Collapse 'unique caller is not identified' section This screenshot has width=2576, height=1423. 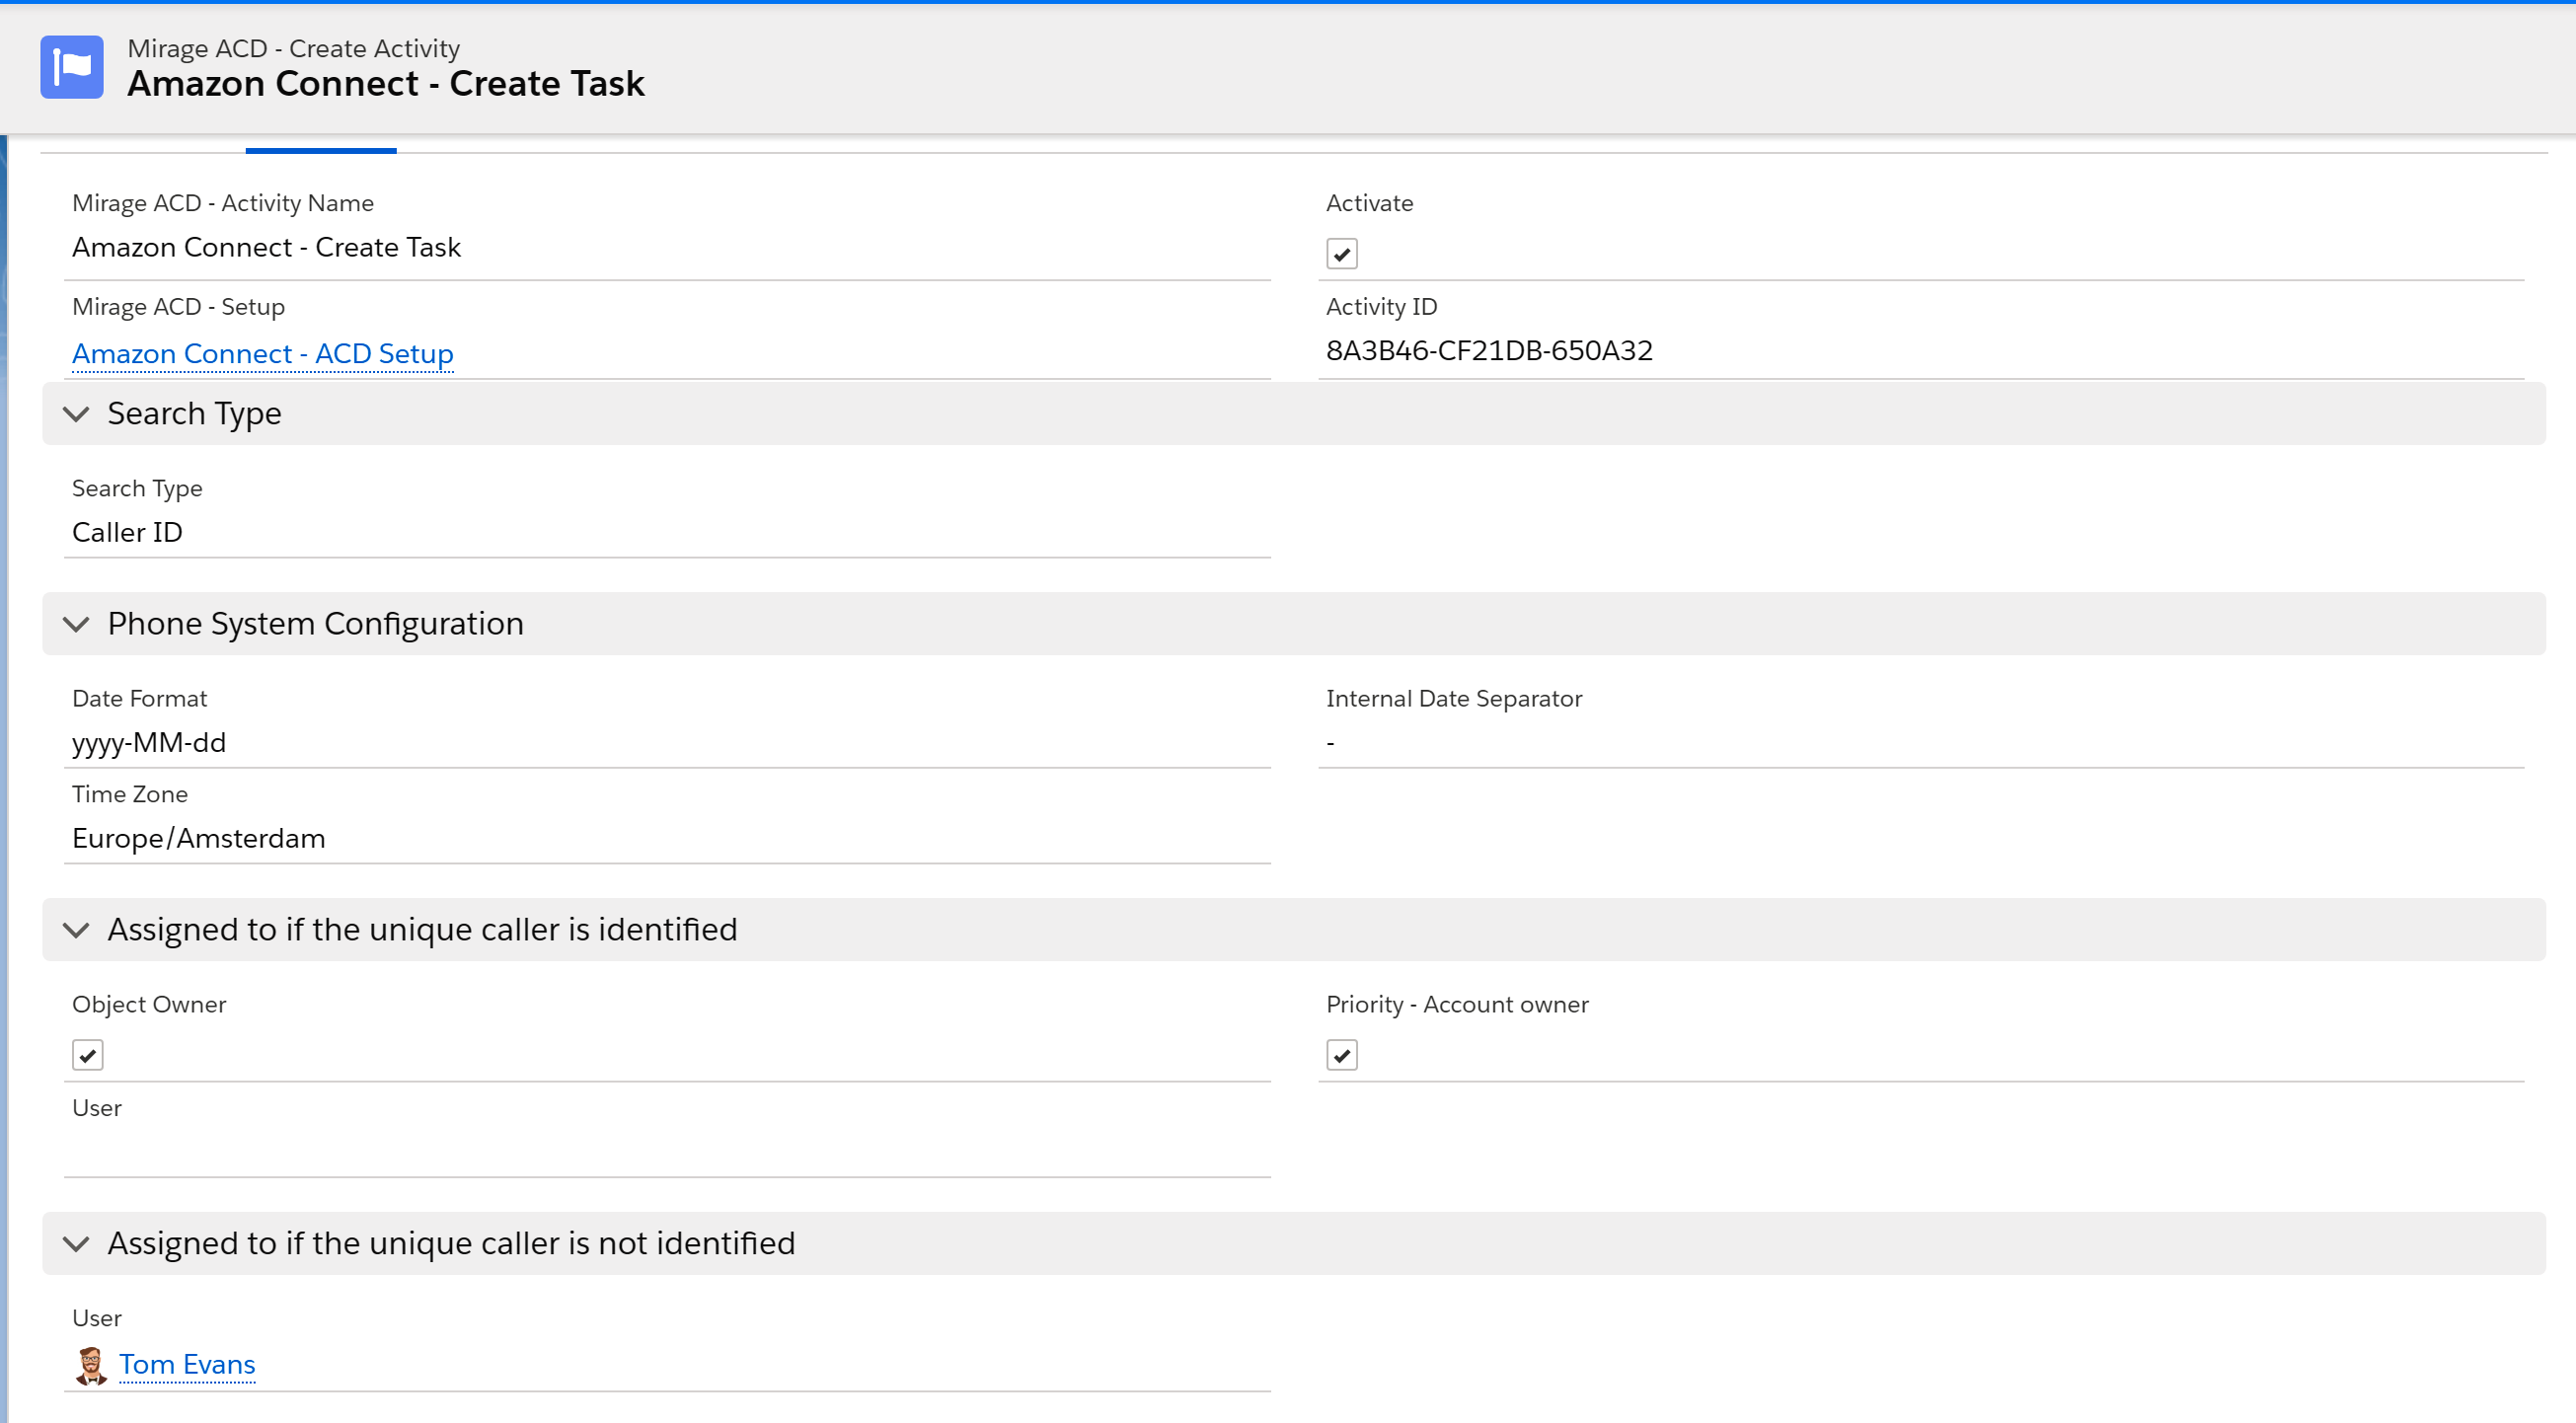[76, 1244]
